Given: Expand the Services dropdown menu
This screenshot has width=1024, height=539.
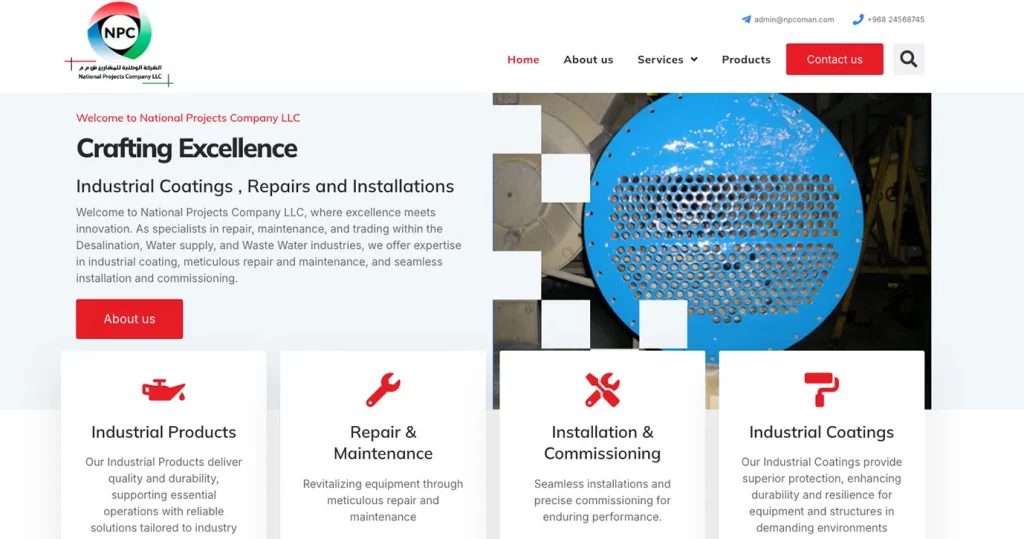Looking at the screenshot, I should pyautogui.click(x=661, y=60).
